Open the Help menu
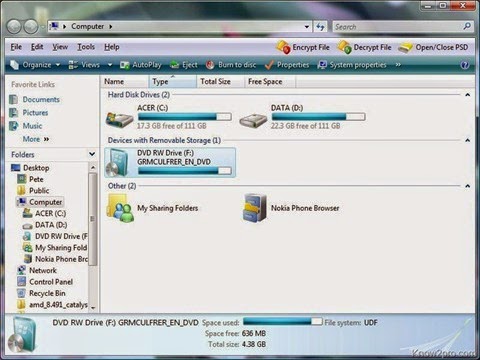Viewport: 480px width, 360px height. pyautogui.click(x=112, y=47)
